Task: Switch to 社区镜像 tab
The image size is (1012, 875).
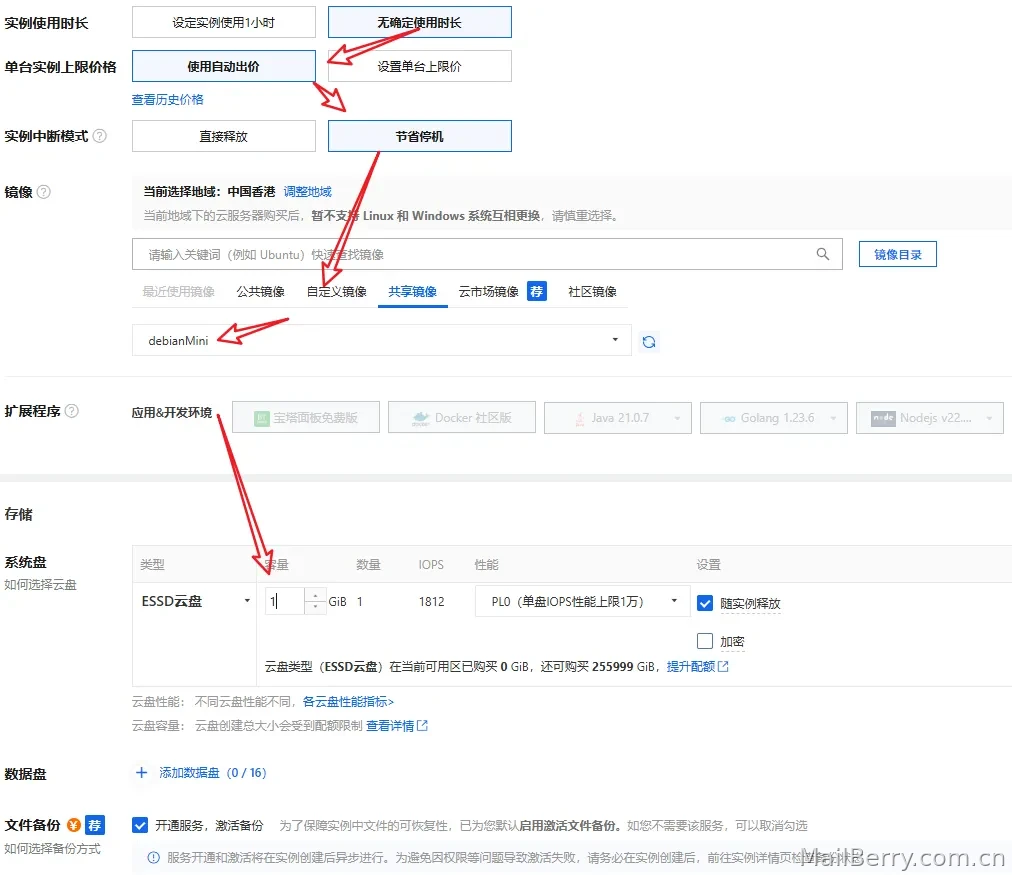Action: point(592,292)
